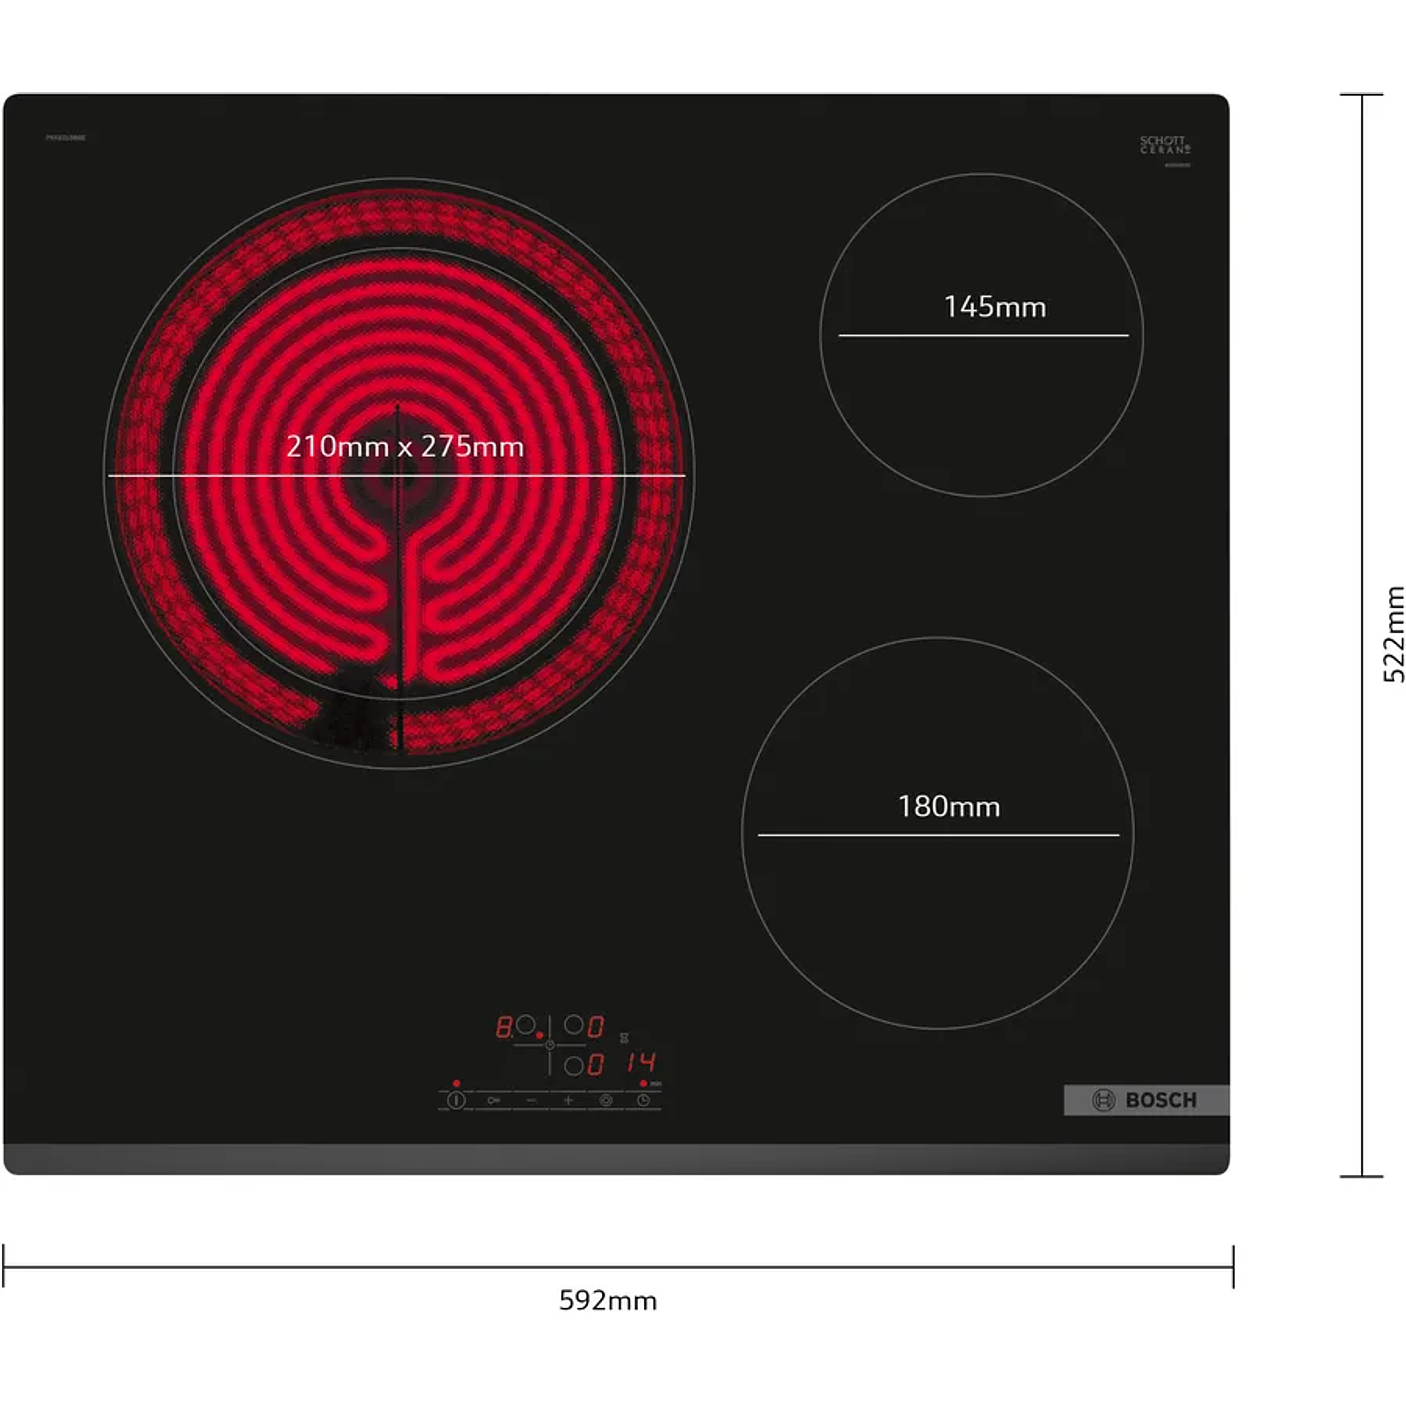Click the 592mm width dimension label
1406x1406 pixels.
click(x=608, y=1300)
